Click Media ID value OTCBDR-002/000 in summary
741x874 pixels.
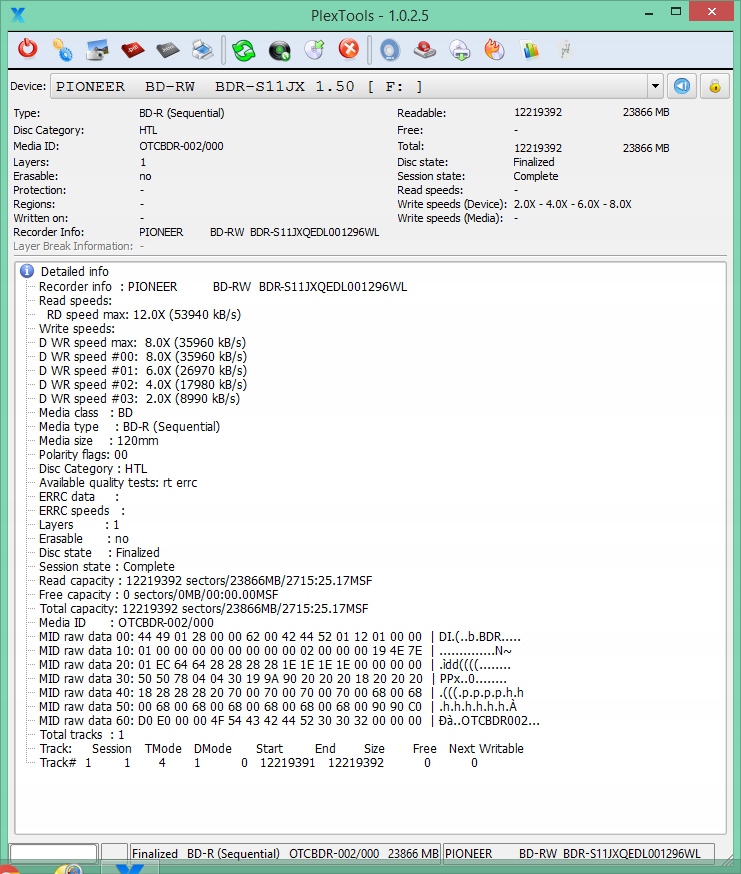(x=181, y=146)
